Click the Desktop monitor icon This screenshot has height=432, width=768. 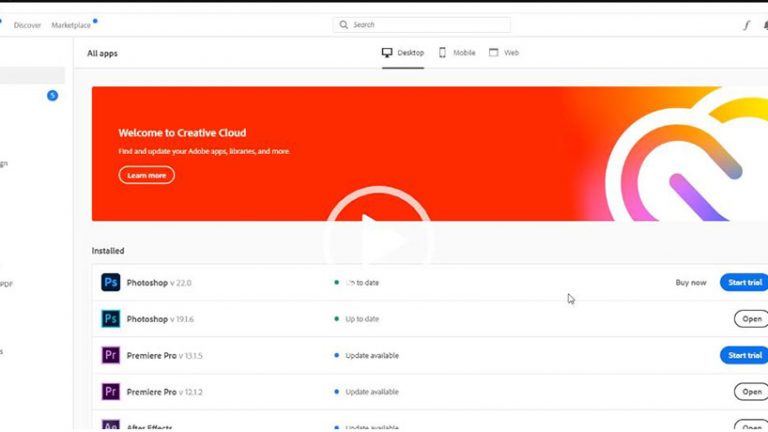(x=387, y=52)
